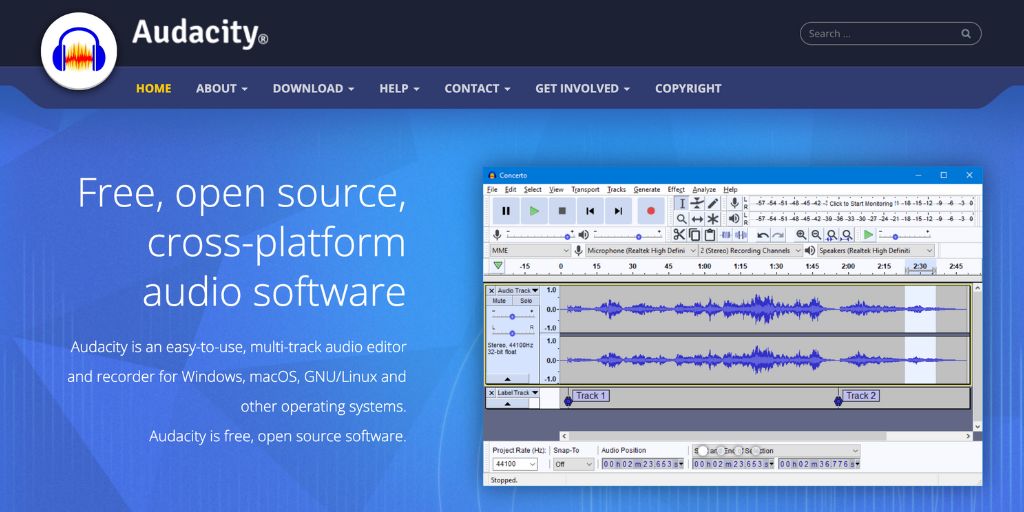Mute the Audio Track
Screen dimensions: 1024x512
(499, 301)
